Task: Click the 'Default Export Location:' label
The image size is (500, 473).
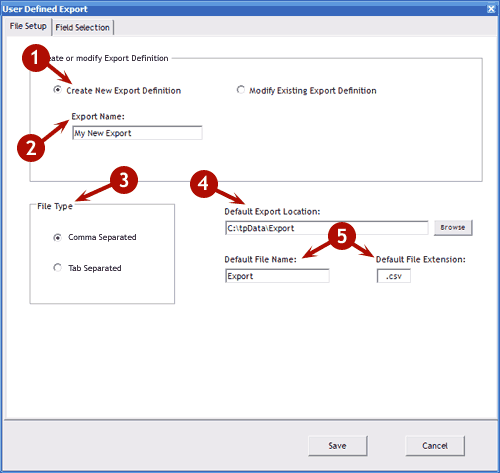Action: pos(272,212)
